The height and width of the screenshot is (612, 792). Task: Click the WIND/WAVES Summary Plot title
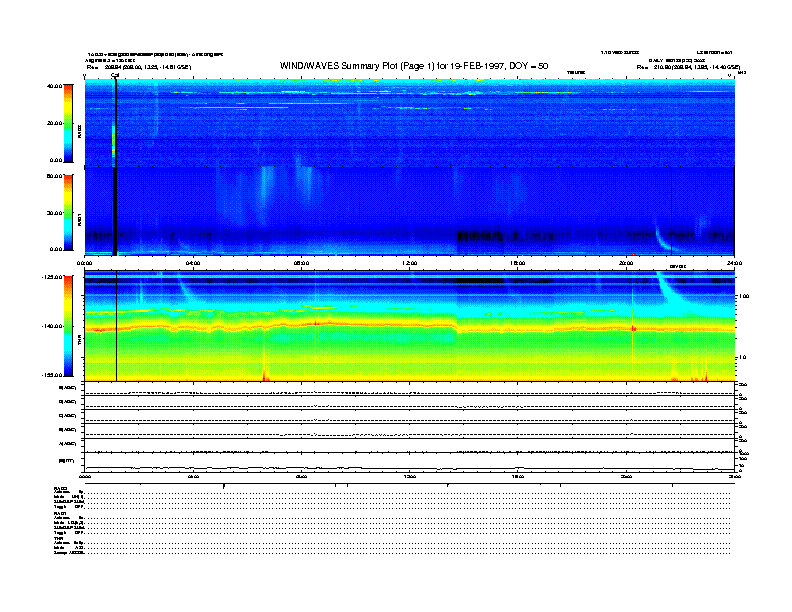414,66
